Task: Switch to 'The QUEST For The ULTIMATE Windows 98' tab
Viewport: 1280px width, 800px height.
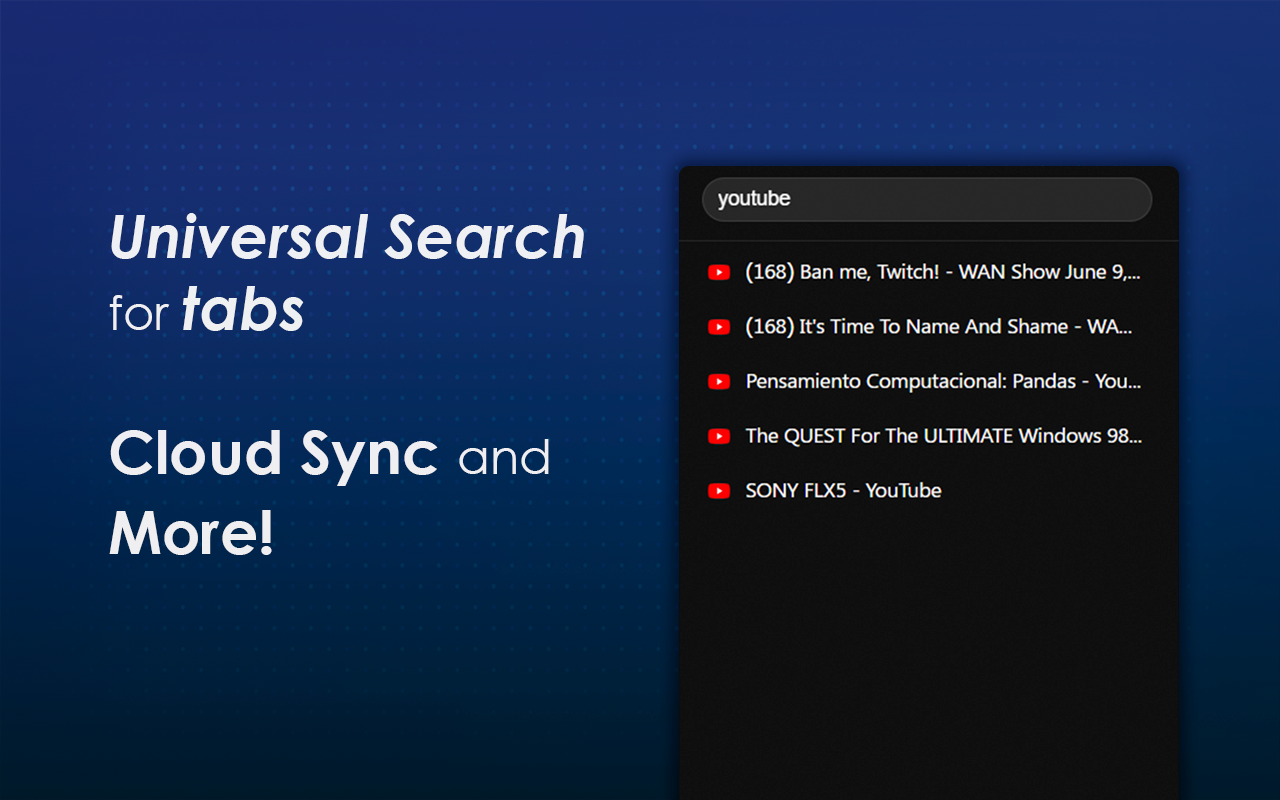Action: coord(942,436)
